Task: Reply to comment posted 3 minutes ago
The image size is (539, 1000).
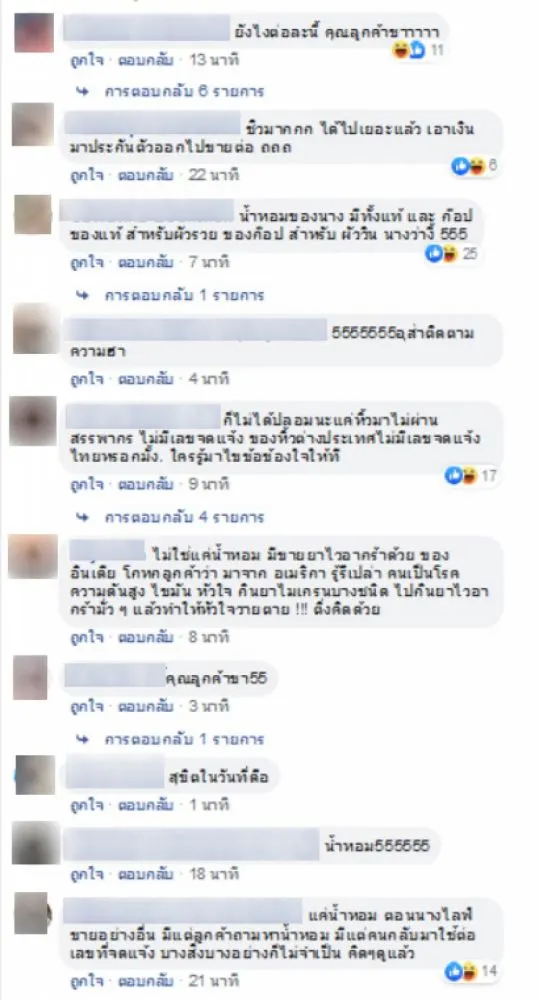Action: (145, 707)
